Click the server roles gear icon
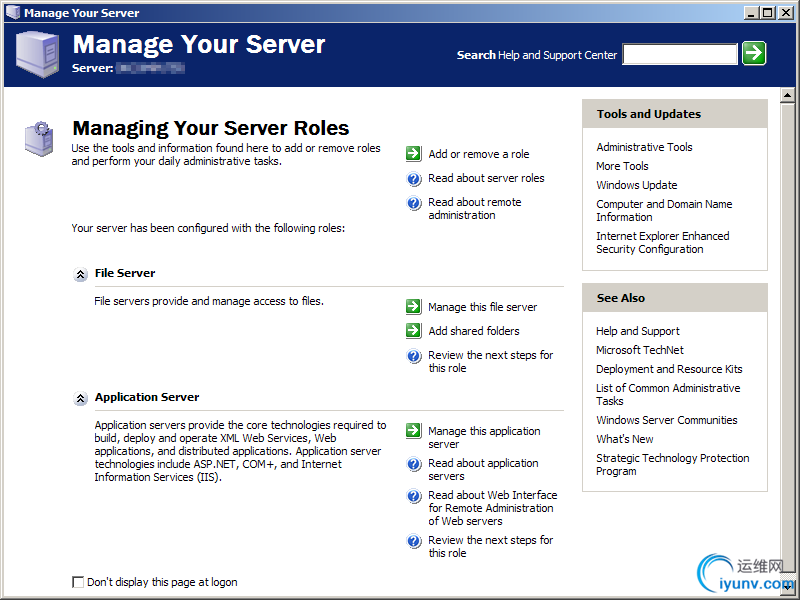 coord(39,138)
